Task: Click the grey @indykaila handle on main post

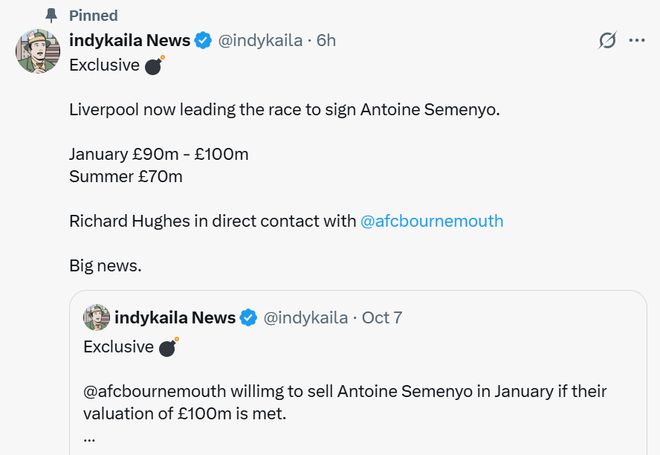Action: [258, 41]
